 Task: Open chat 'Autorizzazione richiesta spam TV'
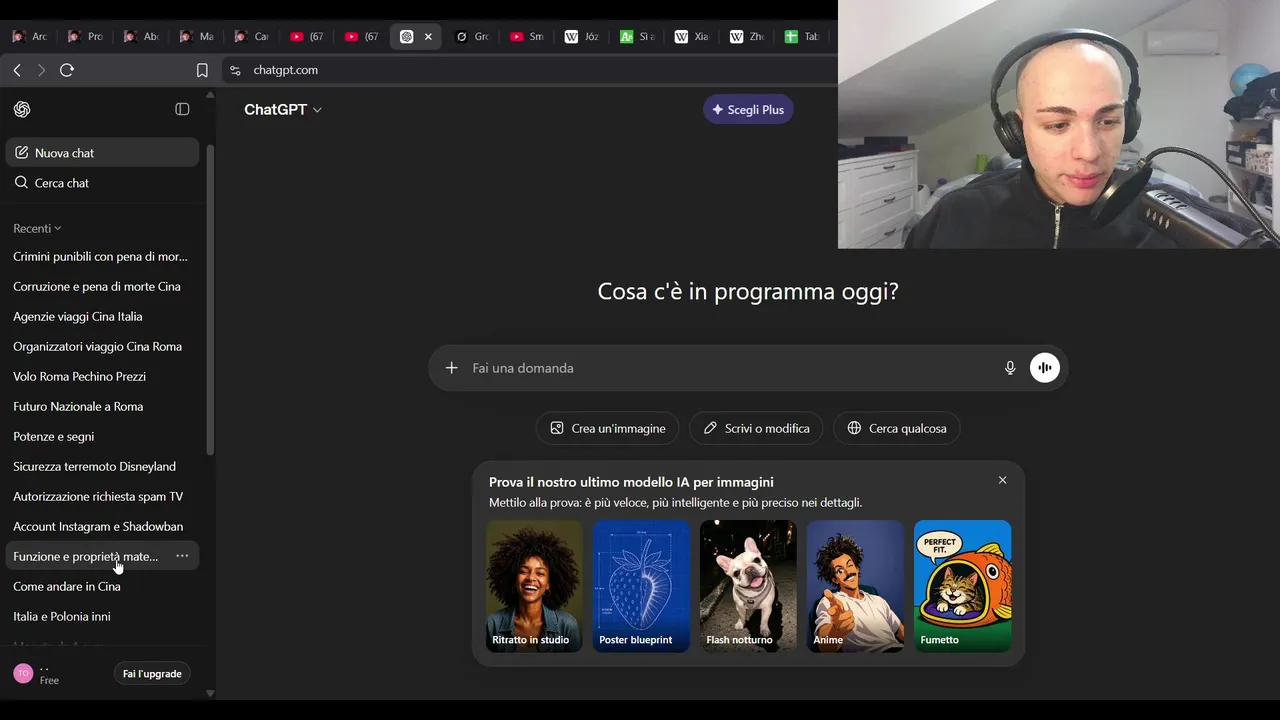click(102, 496)
